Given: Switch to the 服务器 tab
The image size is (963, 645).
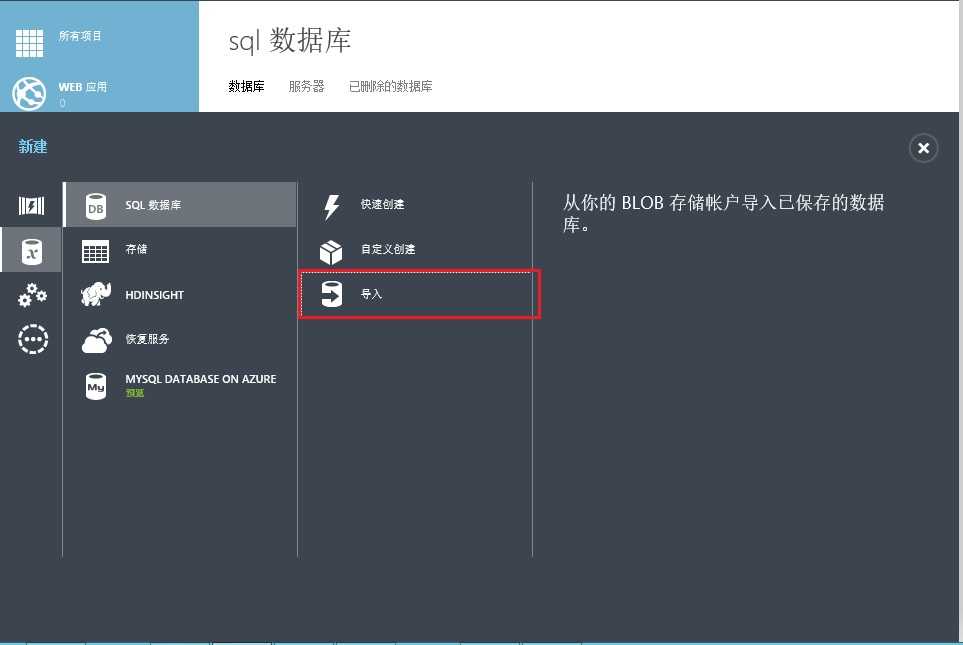Looking at the screenshot, I should (306, 87).
